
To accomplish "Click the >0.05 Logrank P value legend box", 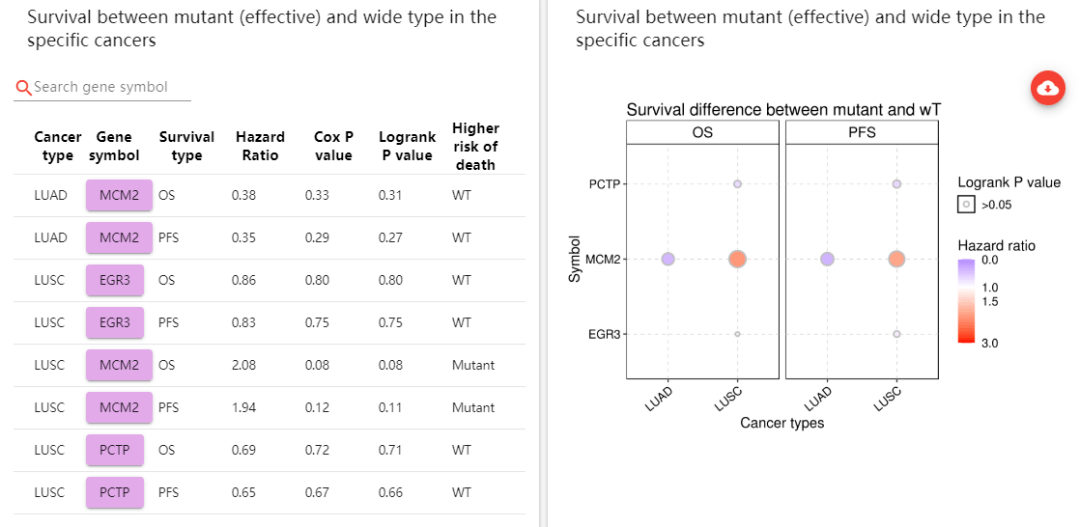I will point(966,204).
